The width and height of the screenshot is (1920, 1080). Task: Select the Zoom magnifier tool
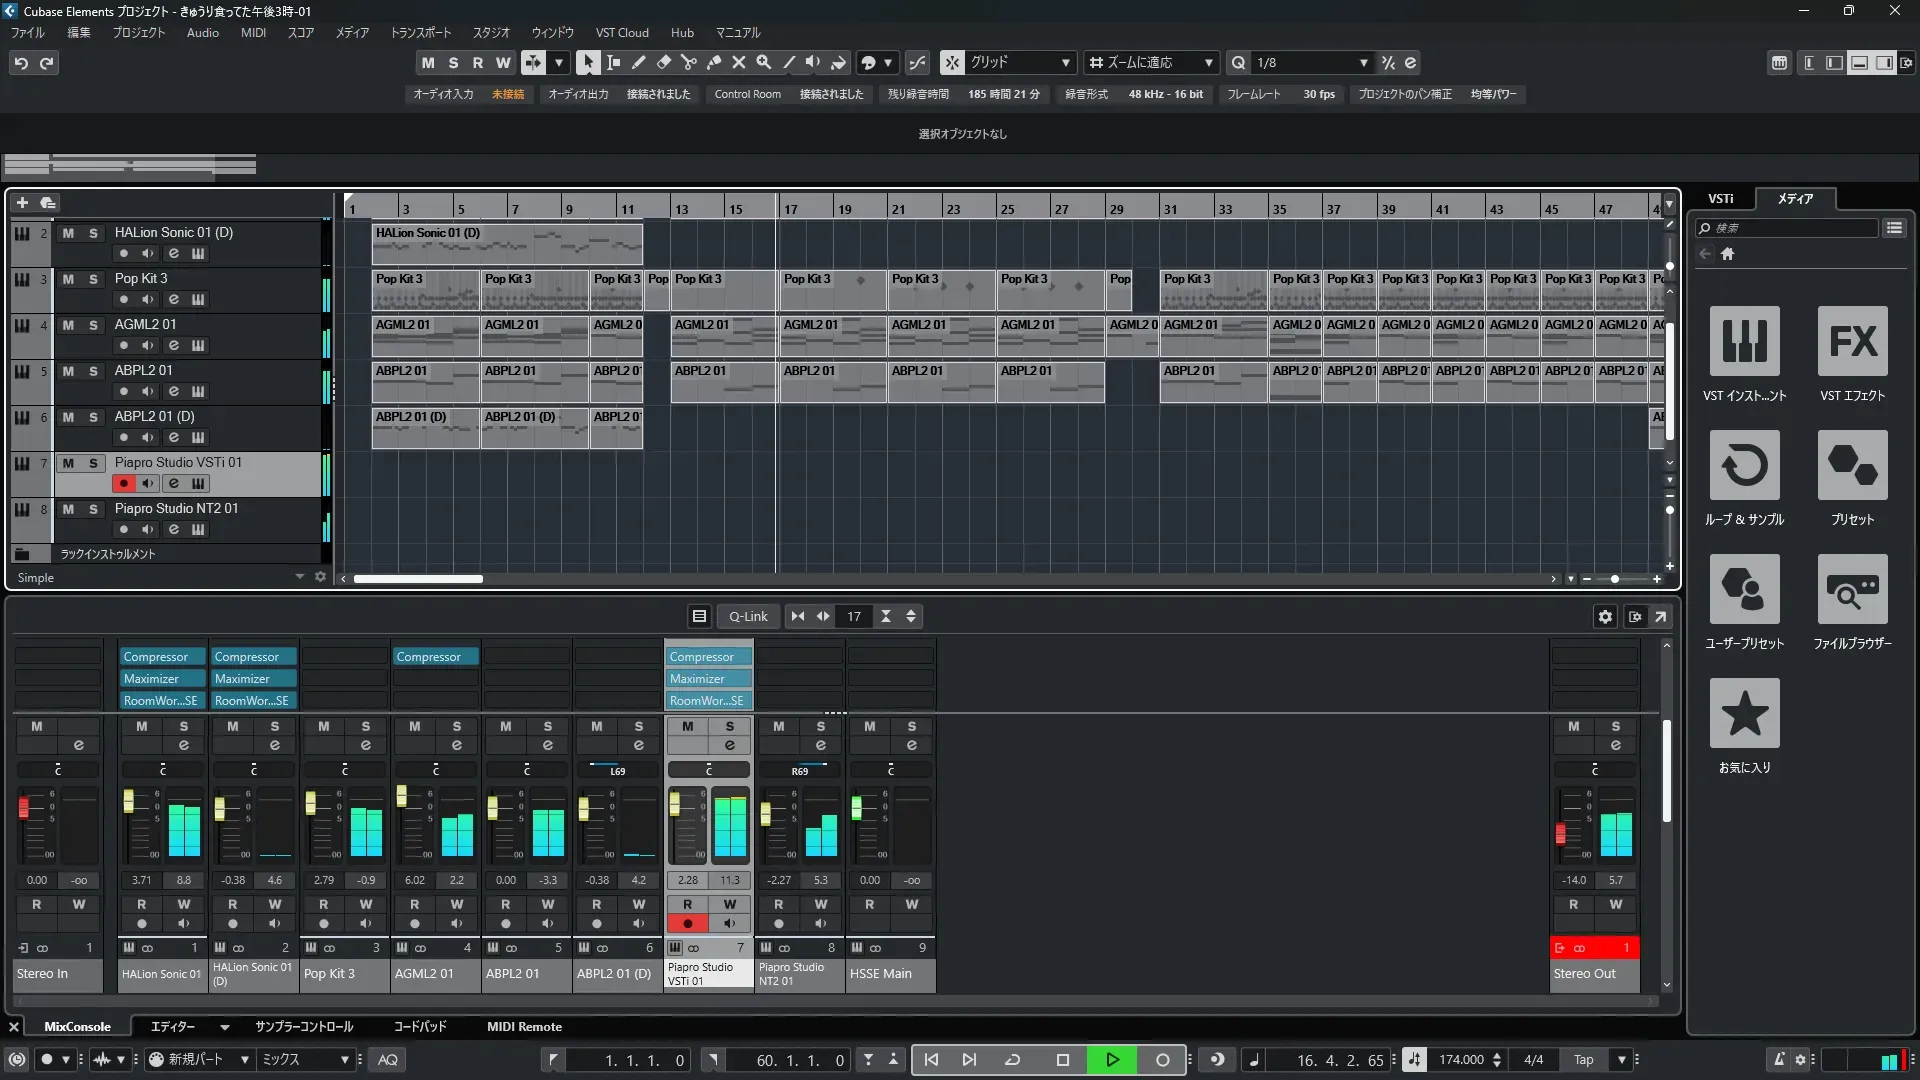point(763,62)
